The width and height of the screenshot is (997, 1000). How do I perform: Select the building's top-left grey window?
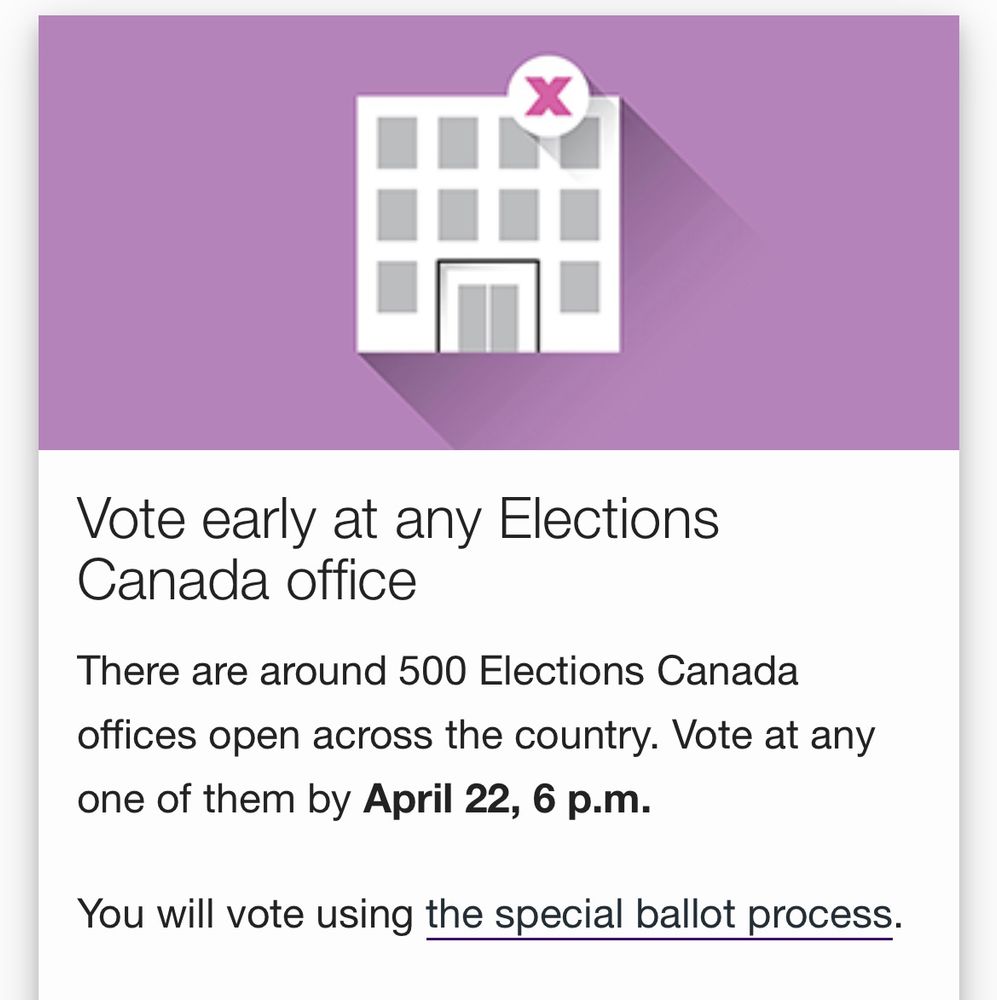(x=397, y=143)
